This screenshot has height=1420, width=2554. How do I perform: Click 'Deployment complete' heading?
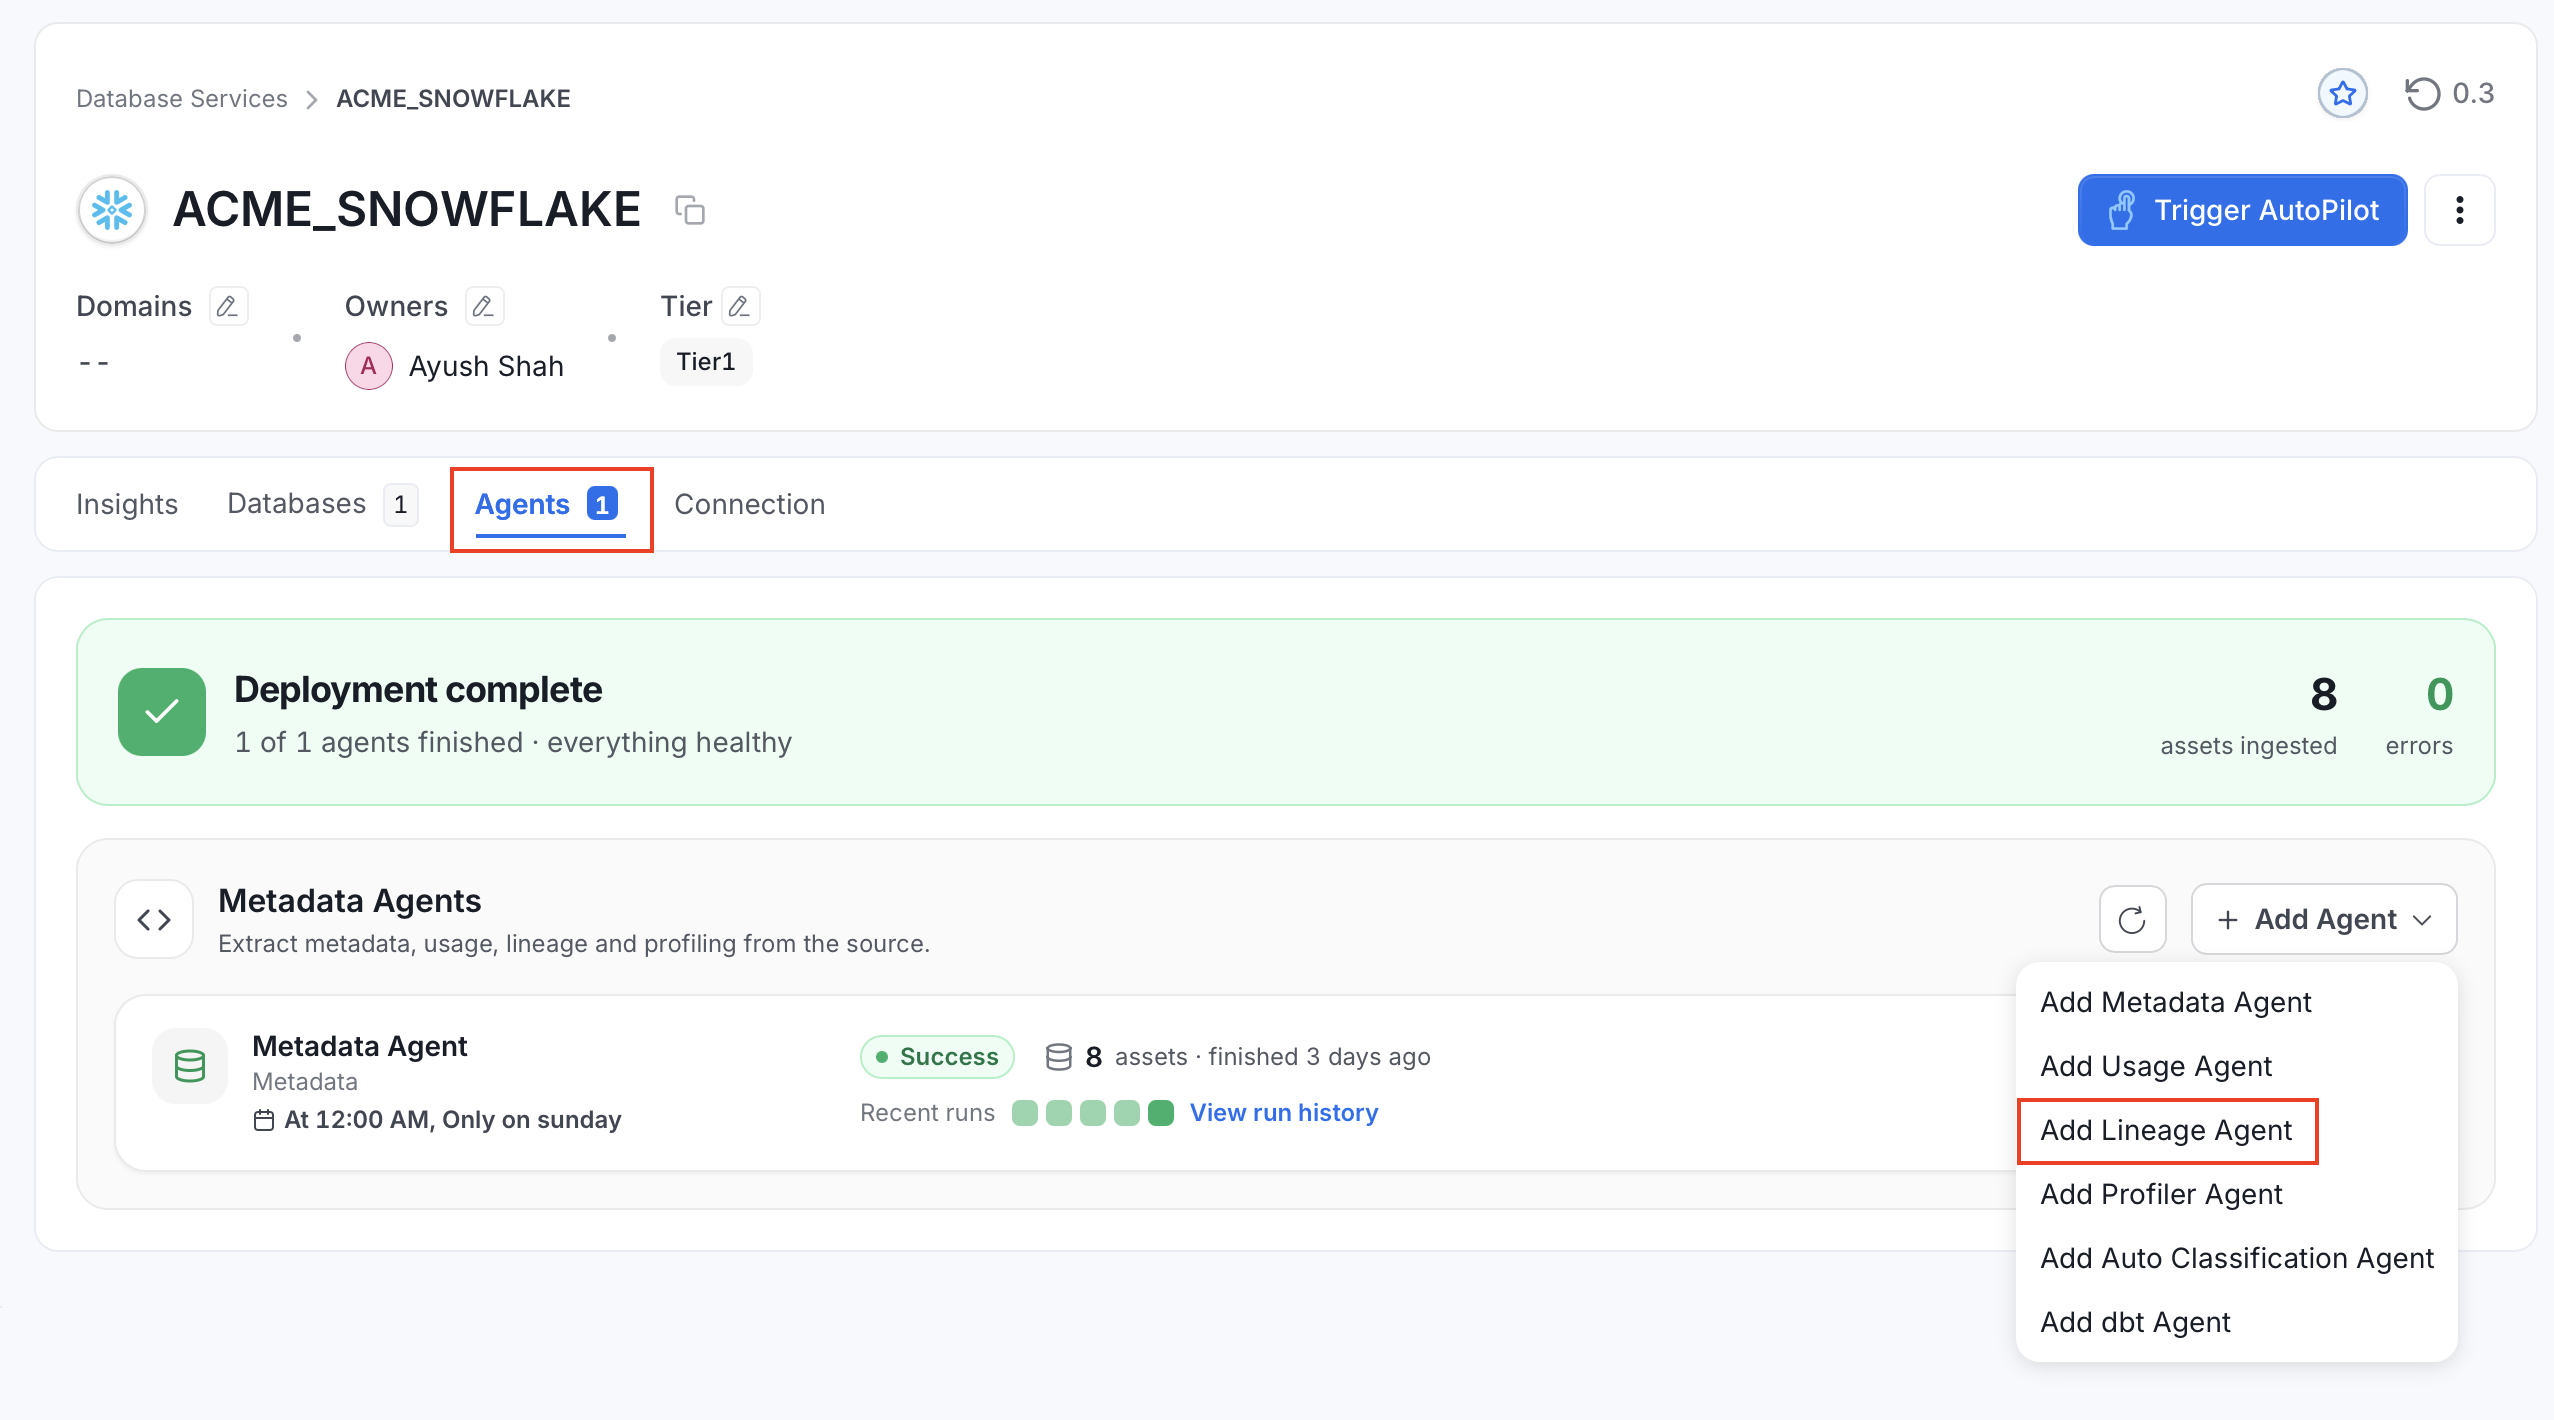(418, 690)
